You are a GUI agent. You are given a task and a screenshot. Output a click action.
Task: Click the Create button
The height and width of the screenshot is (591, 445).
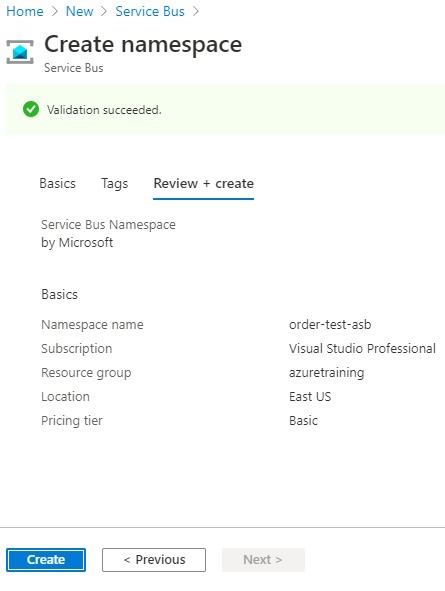46,560
